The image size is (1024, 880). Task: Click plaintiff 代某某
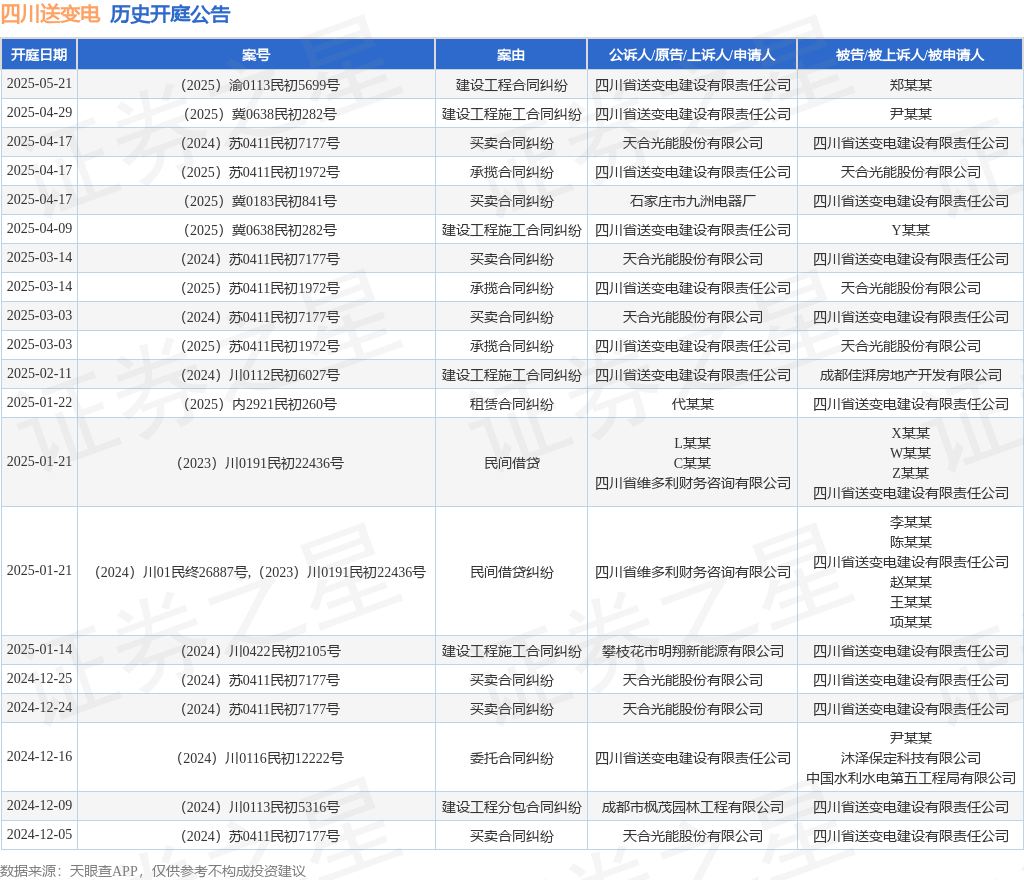point(692,404)
